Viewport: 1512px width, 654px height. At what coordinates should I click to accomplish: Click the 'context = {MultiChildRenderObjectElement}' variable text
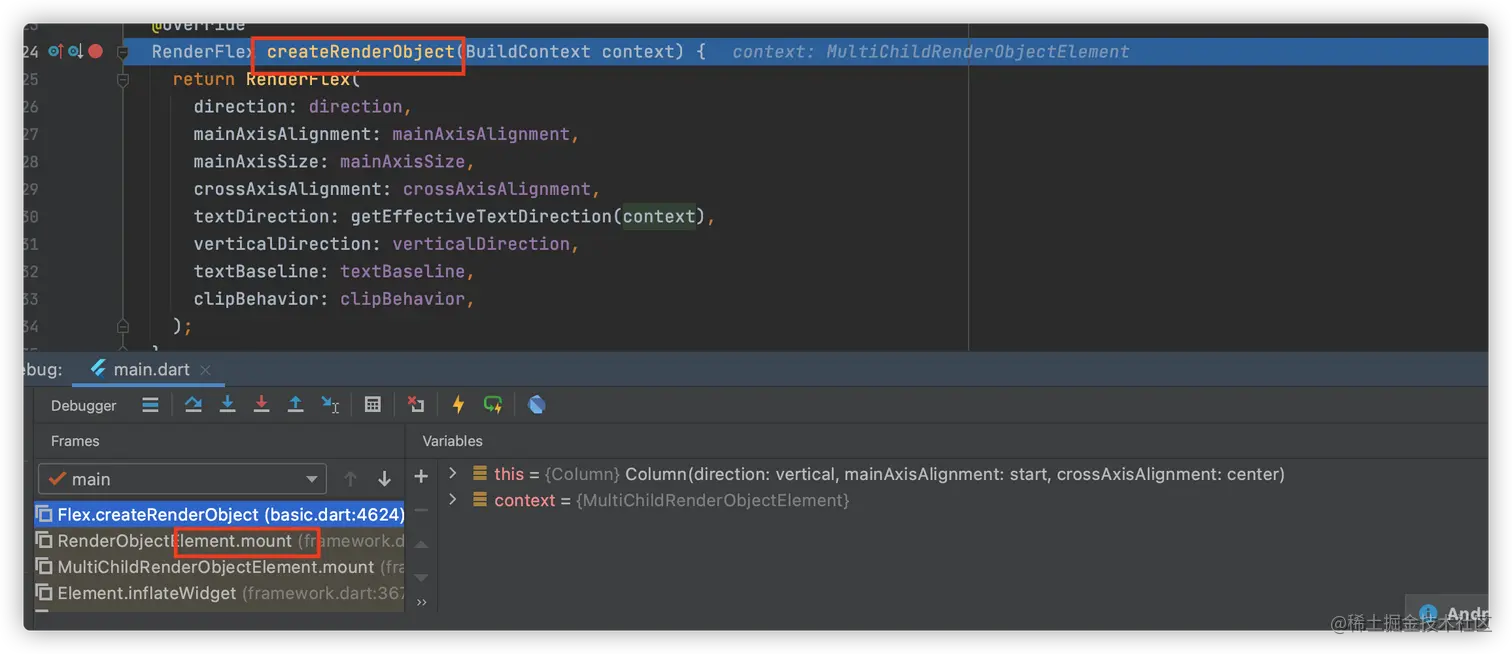tap(672, 500)
